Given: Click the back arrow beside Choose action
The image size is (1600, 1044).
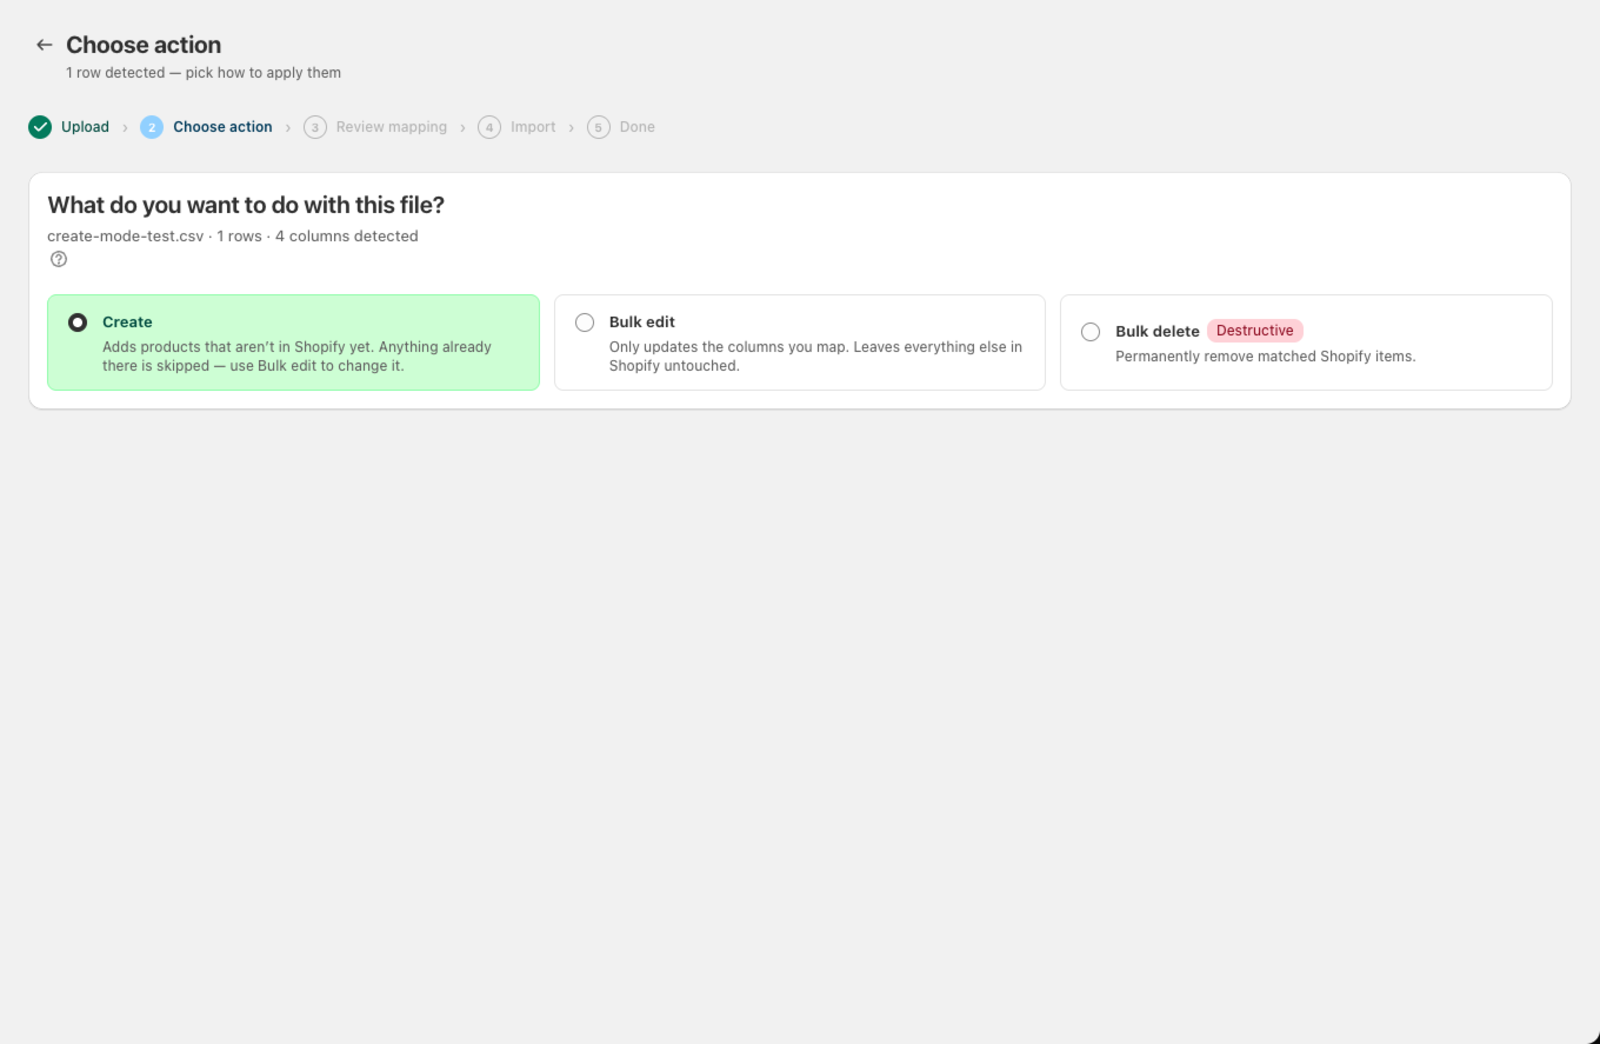Looking at the screenshot, I should [44, 45].
